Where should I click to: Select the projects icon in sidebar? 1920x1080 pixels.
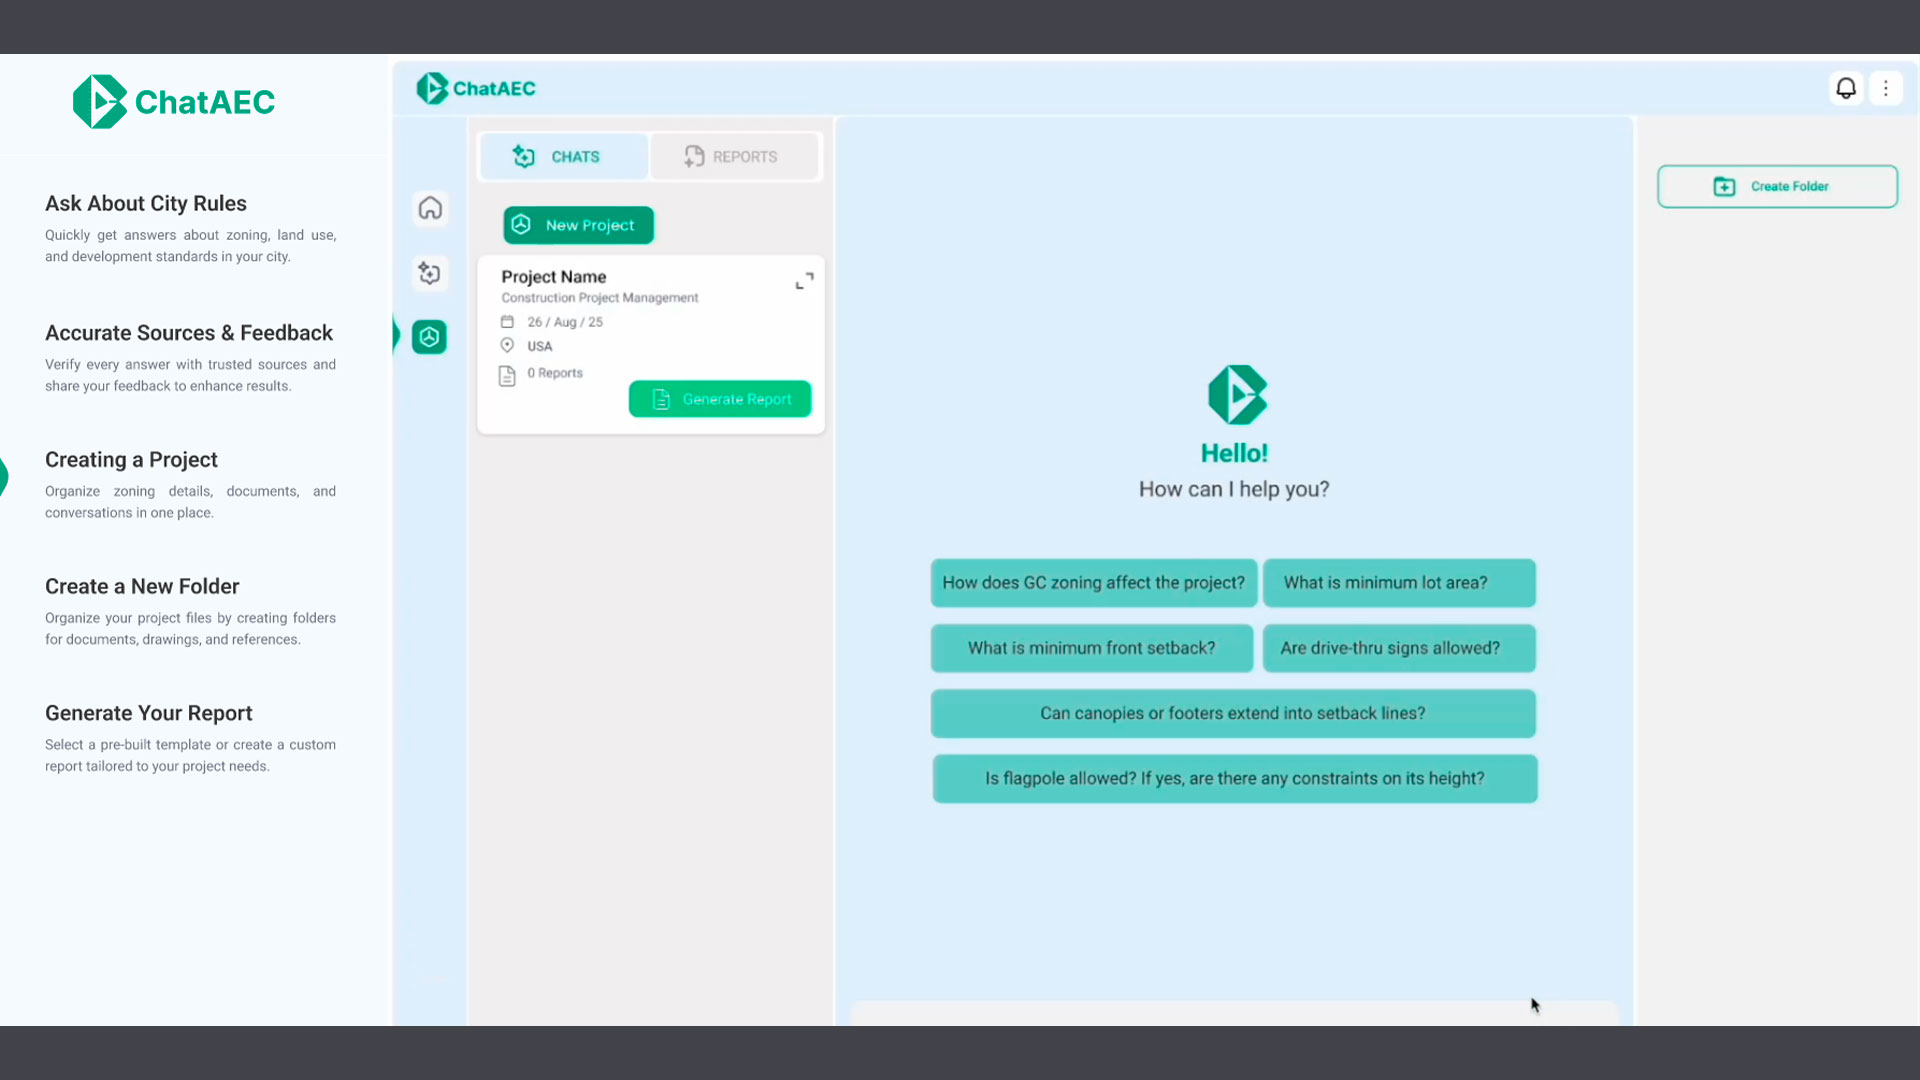(430, 337)
